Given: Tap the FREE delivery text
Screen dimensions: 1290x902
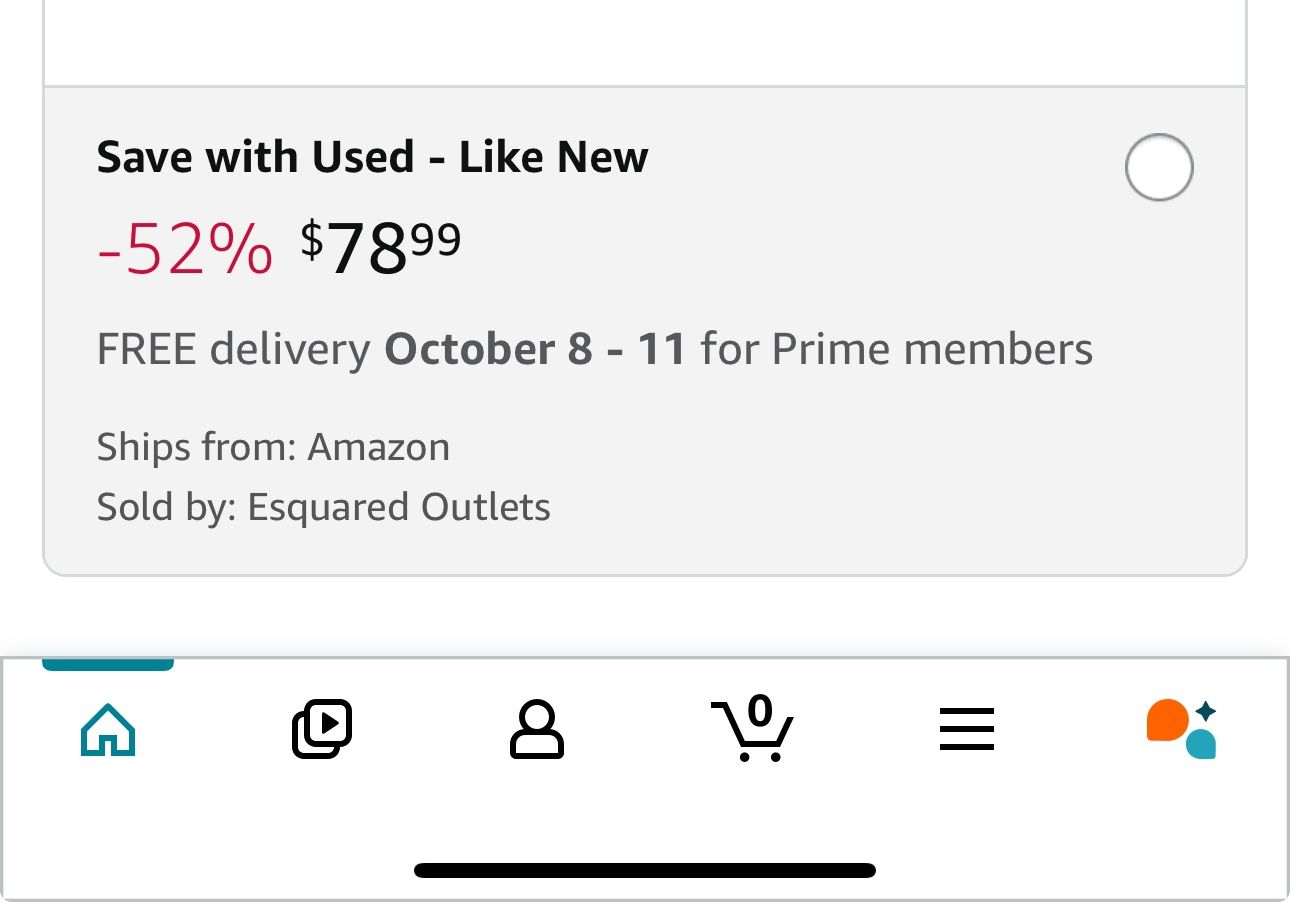Looking at the screenshot, I should [x=233, y=349].
